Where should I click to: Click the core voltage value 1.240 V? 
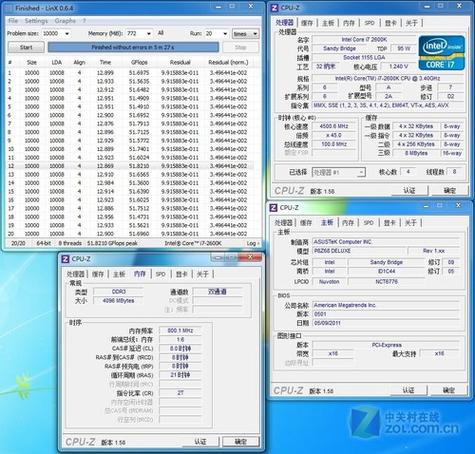coord(398,66)
